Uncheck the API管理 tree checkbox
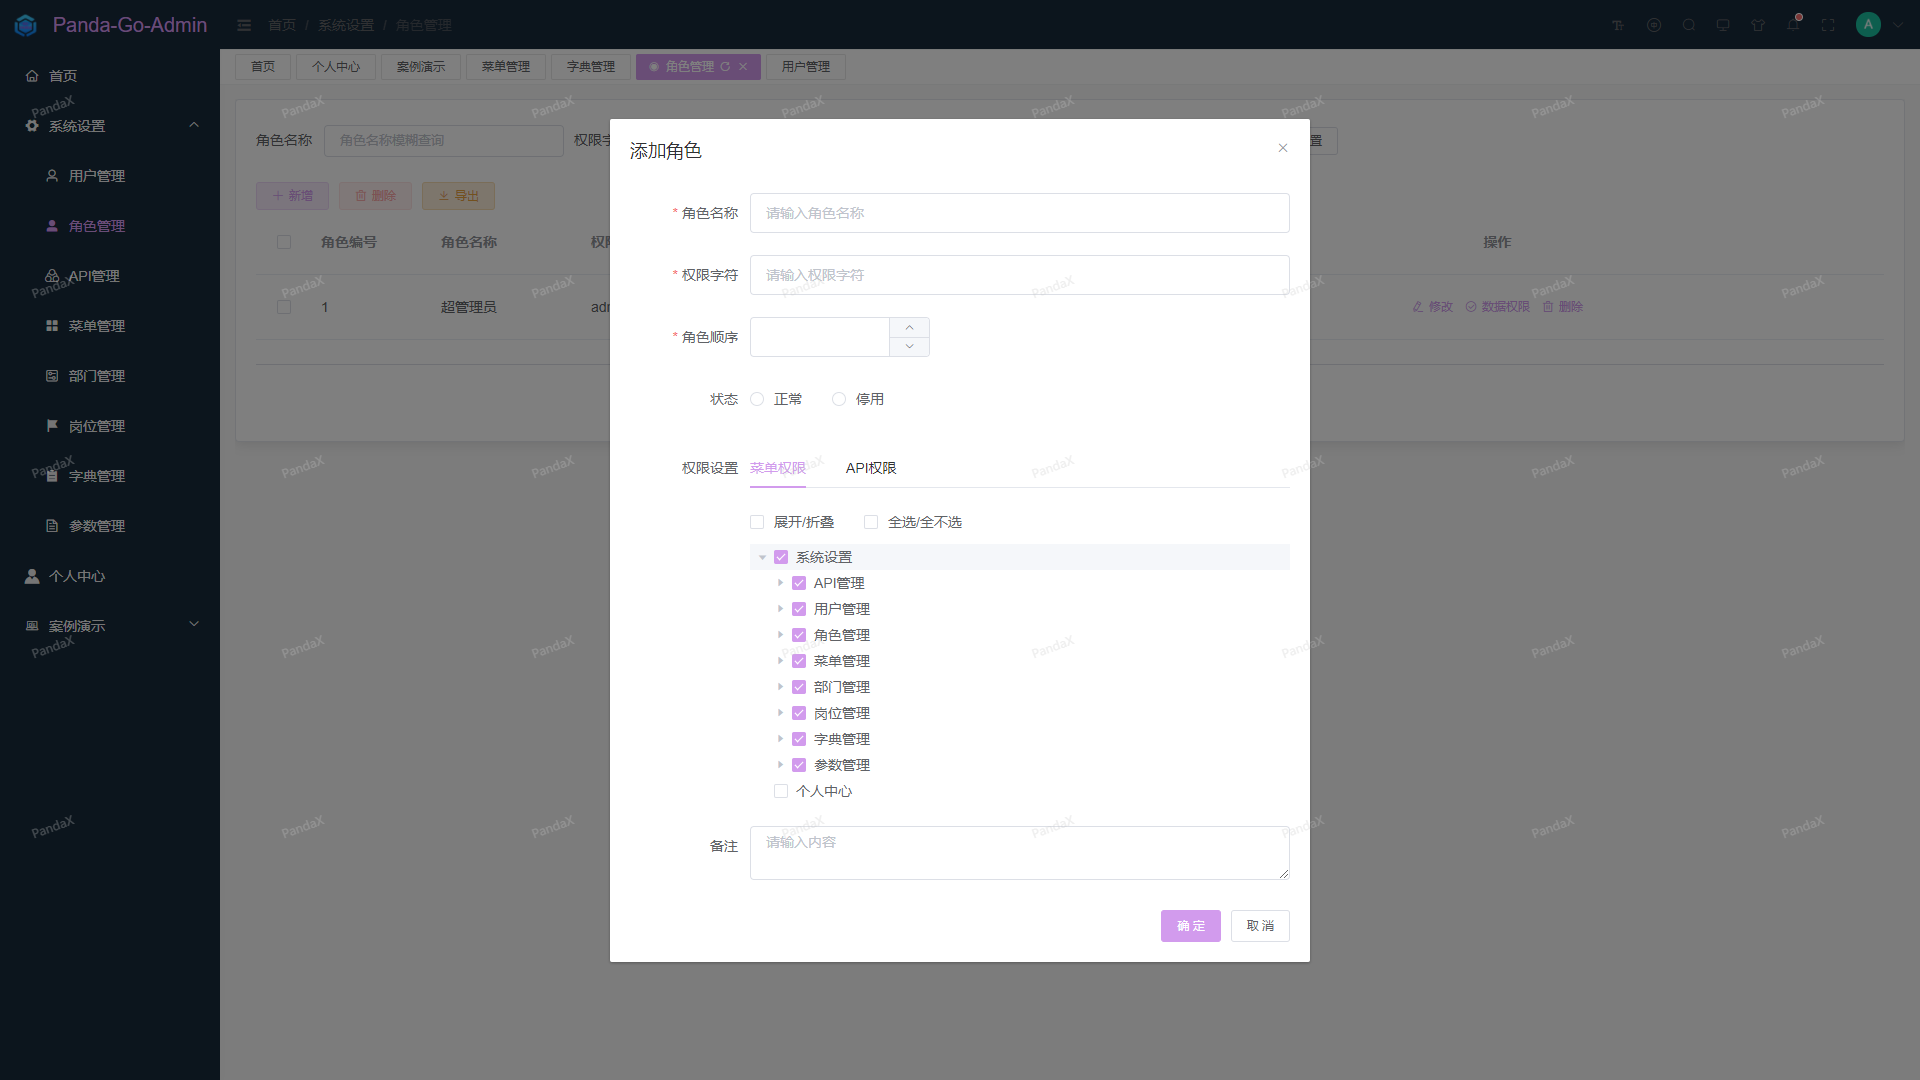Image resolution: width=1920 pixels, height=1080 pixels. tap(799, 583)
